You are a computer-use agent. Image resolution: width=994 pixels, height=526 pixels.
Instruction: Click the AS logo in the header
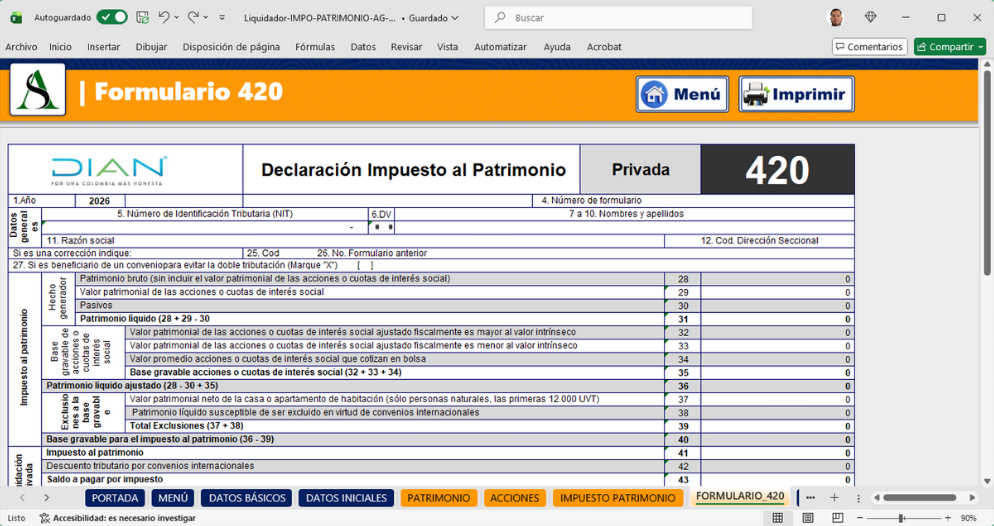(x=37, y=89)
